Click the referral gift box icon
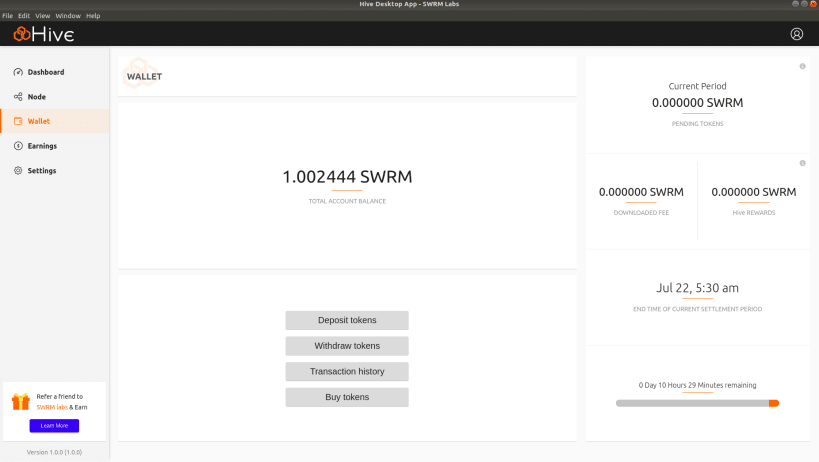Image resolution: width=819 pixels, height=462 pixels. pyautogui.click(x=21, y=401)
